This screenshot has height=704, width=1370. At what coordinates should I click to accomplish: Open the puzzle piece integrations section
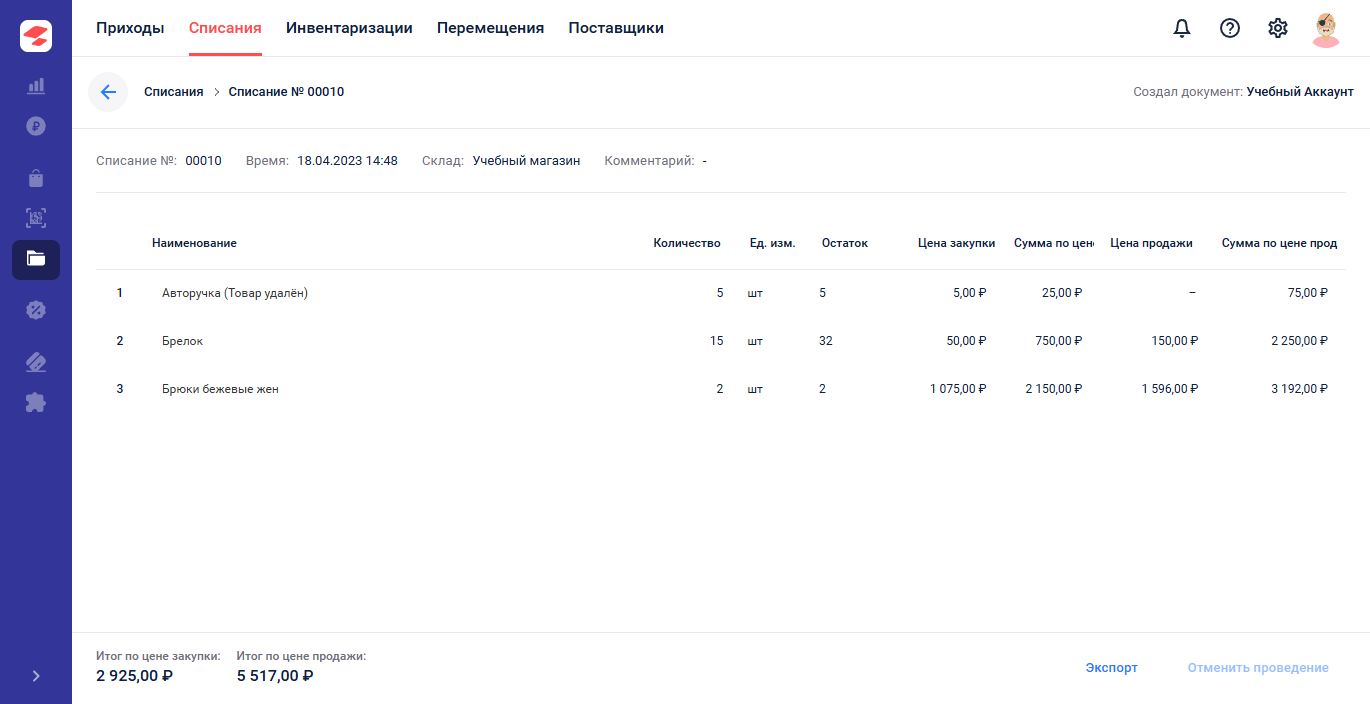click(x=36, y=403)
